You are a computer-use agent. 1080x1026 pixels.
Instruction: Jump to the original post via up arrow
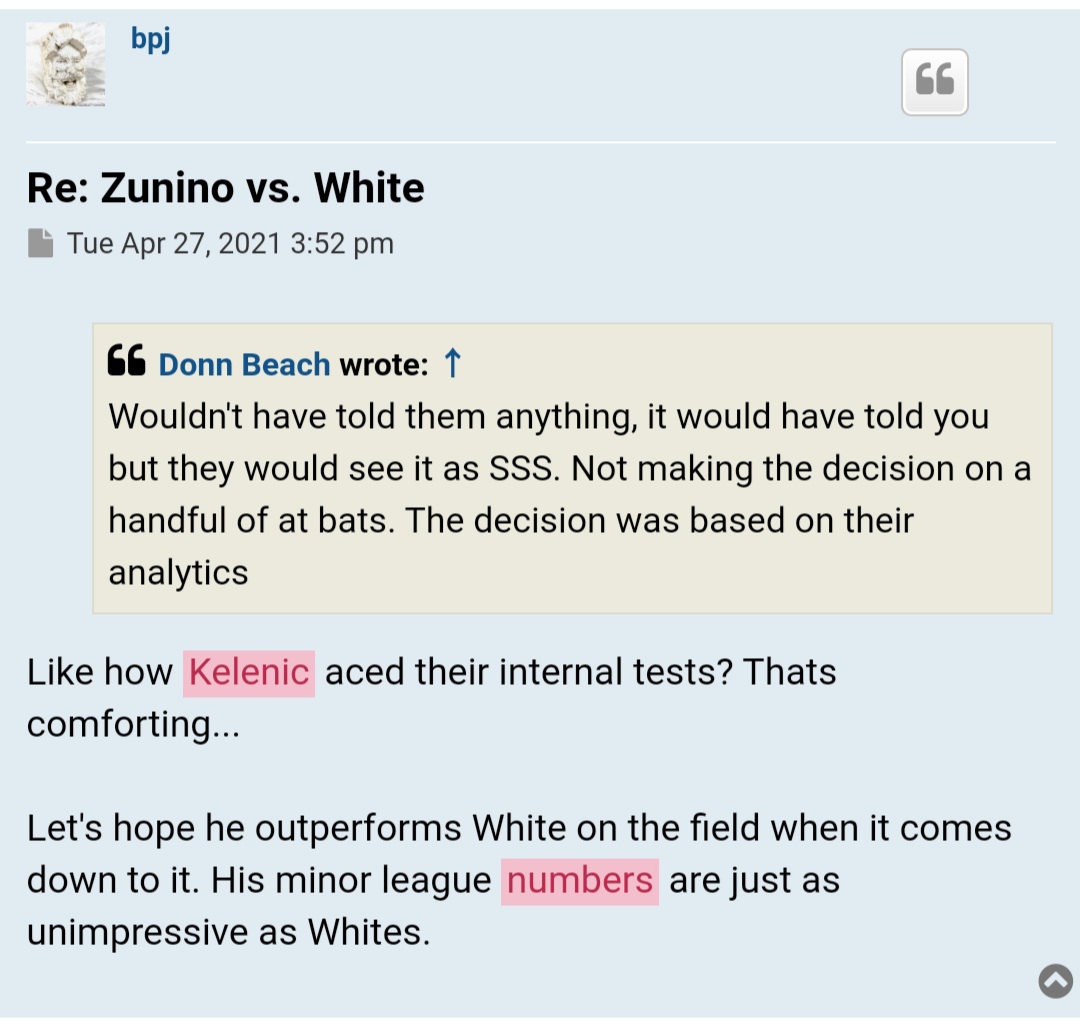coord(452,363)
